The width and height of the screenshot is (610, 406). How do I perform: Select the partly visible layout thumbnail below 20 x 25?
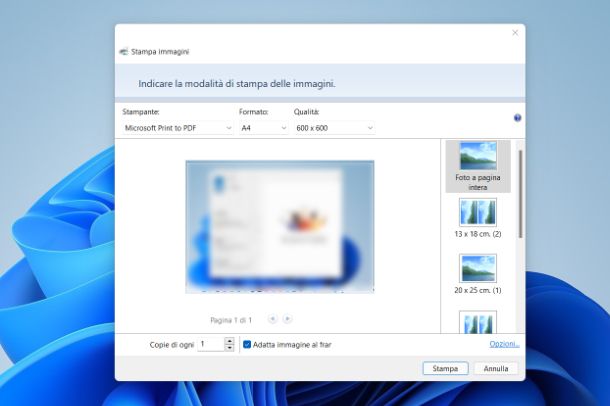[478, 322]
